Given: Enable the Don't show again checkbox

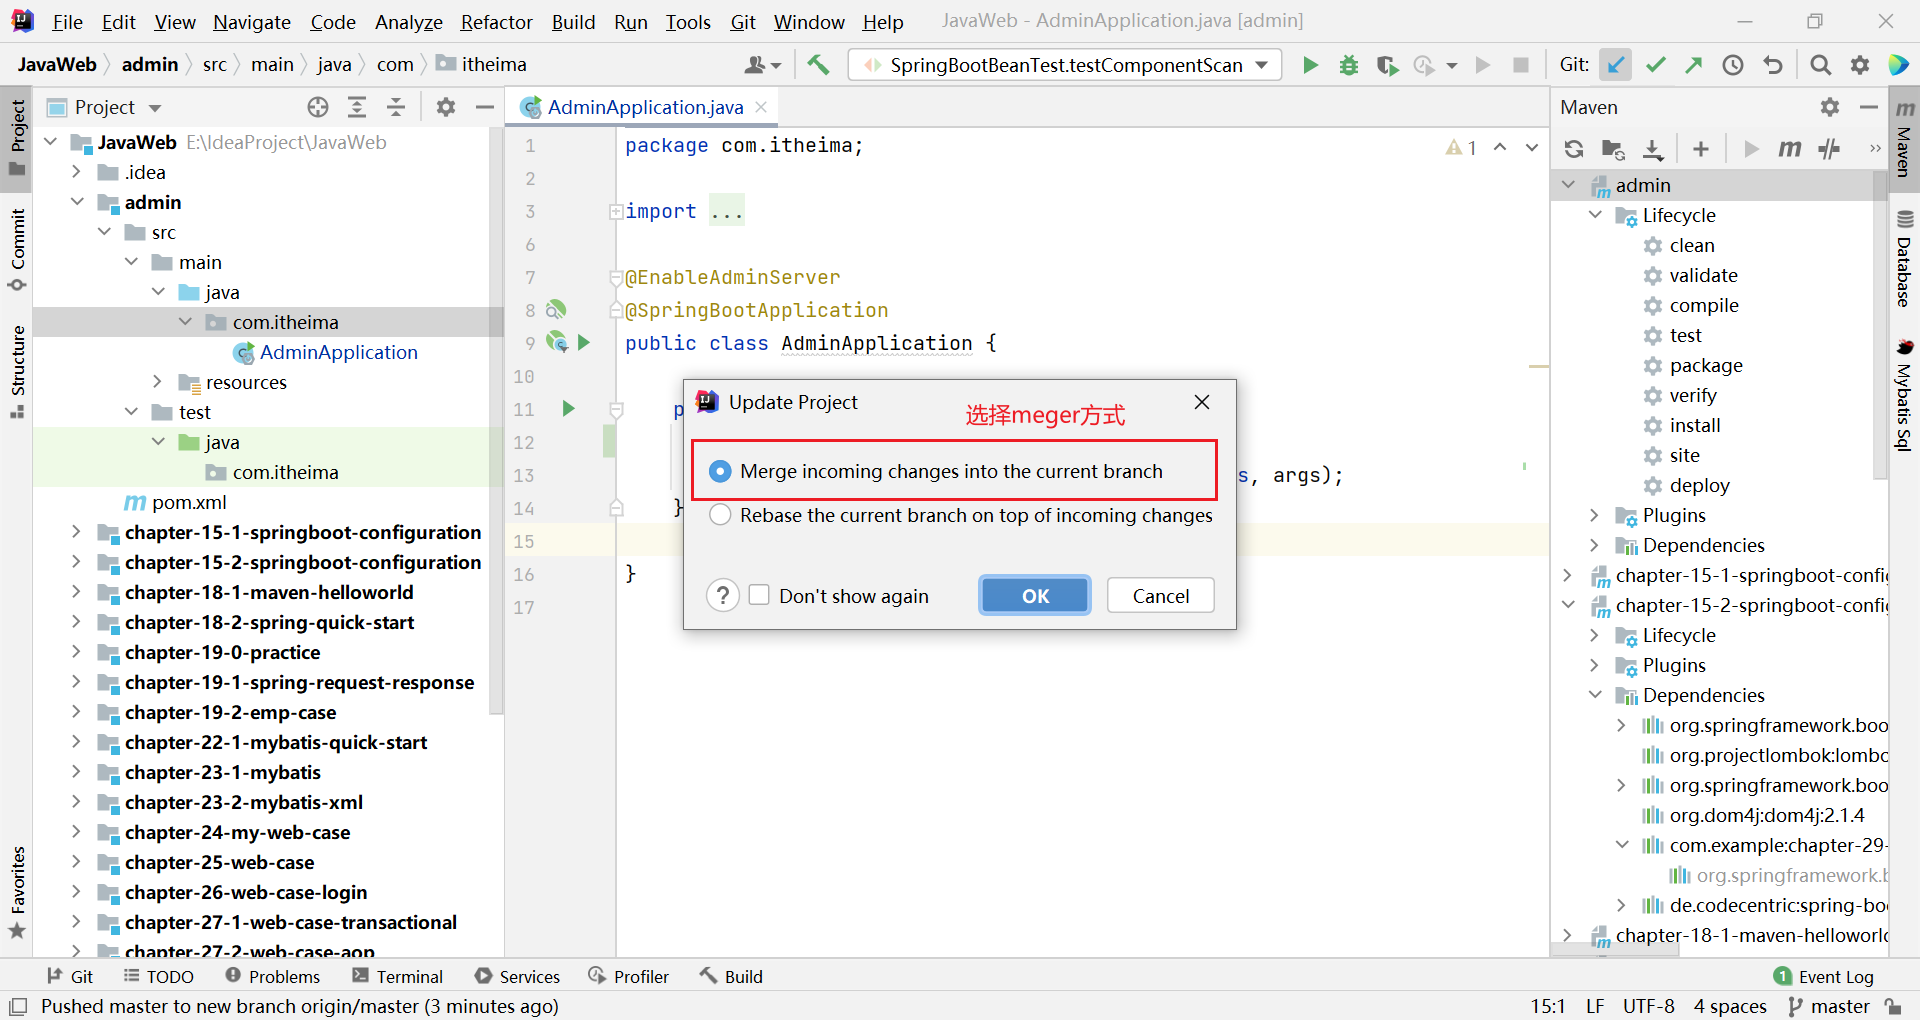Looking at the screenshot, I should pyautogui.click(x=759, y=595).
